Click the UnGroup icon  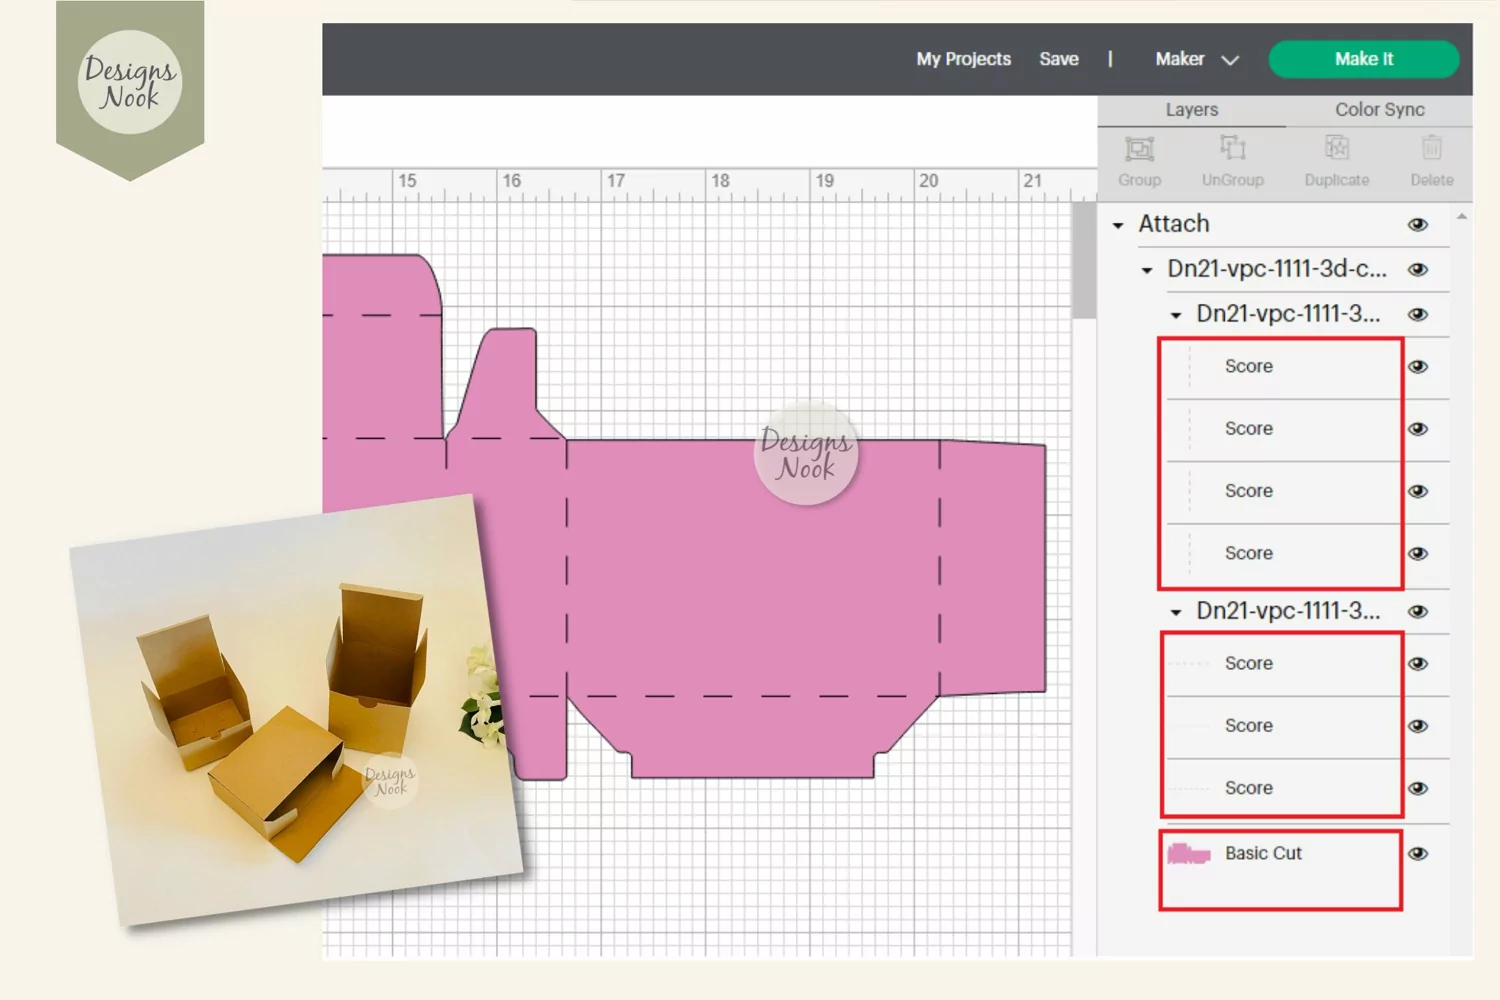click(x=1232, y=149)
